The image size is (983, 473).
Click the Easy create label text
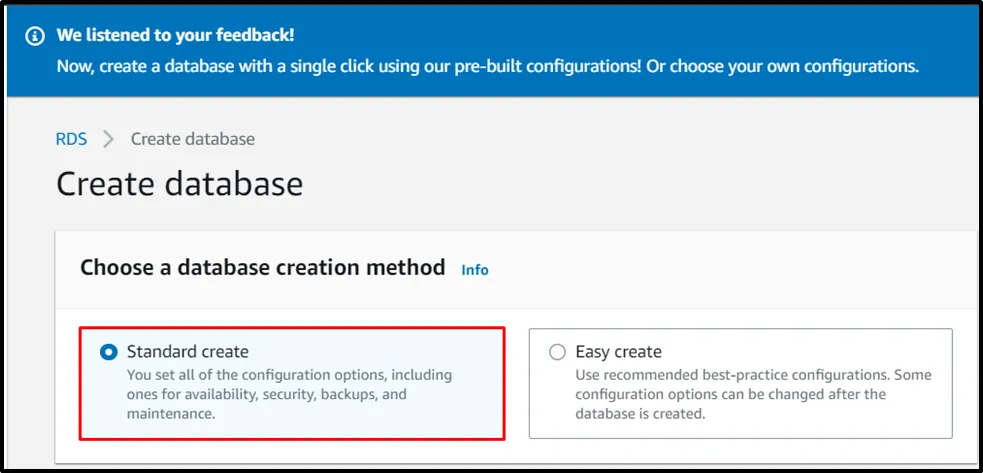618,352
